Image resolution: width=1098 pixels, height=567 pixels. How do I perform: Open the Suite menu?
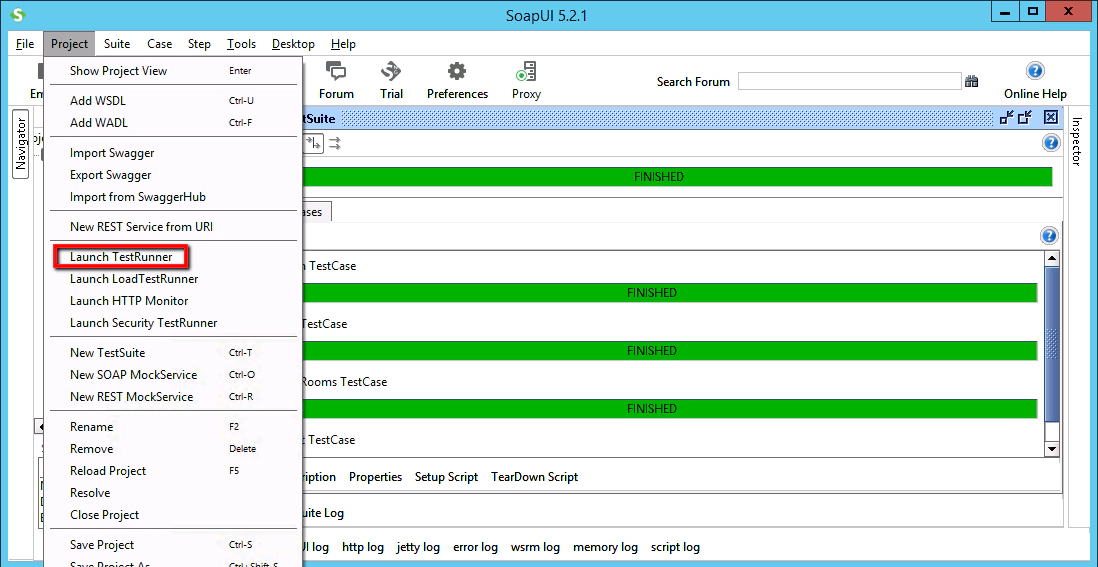click(x=117, y=44)
